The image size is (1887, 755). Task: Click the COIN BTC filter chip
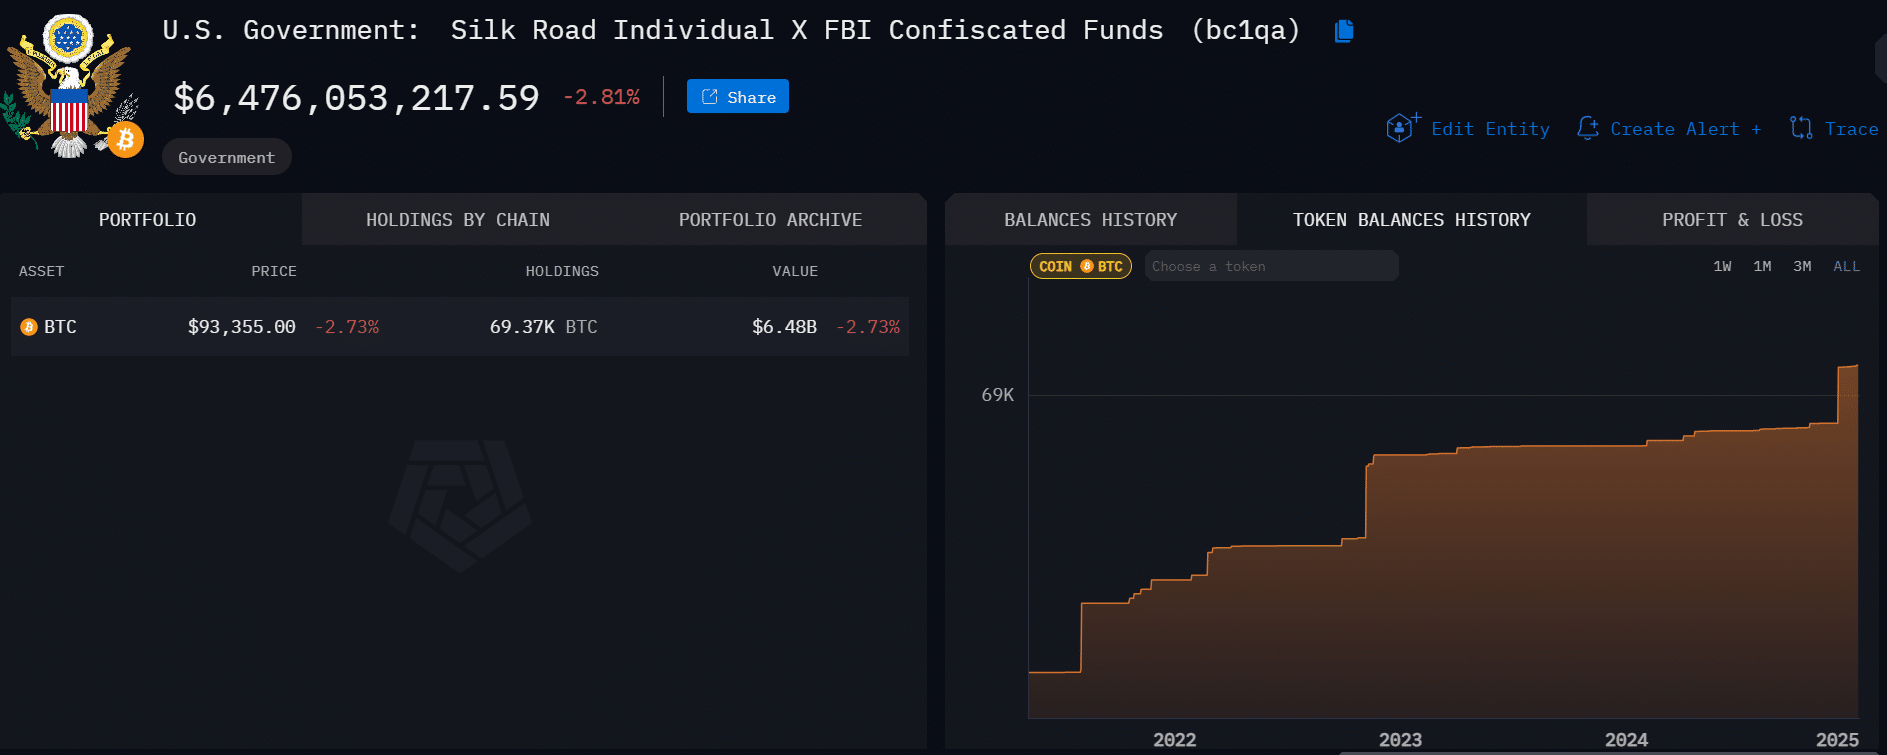1080,266
